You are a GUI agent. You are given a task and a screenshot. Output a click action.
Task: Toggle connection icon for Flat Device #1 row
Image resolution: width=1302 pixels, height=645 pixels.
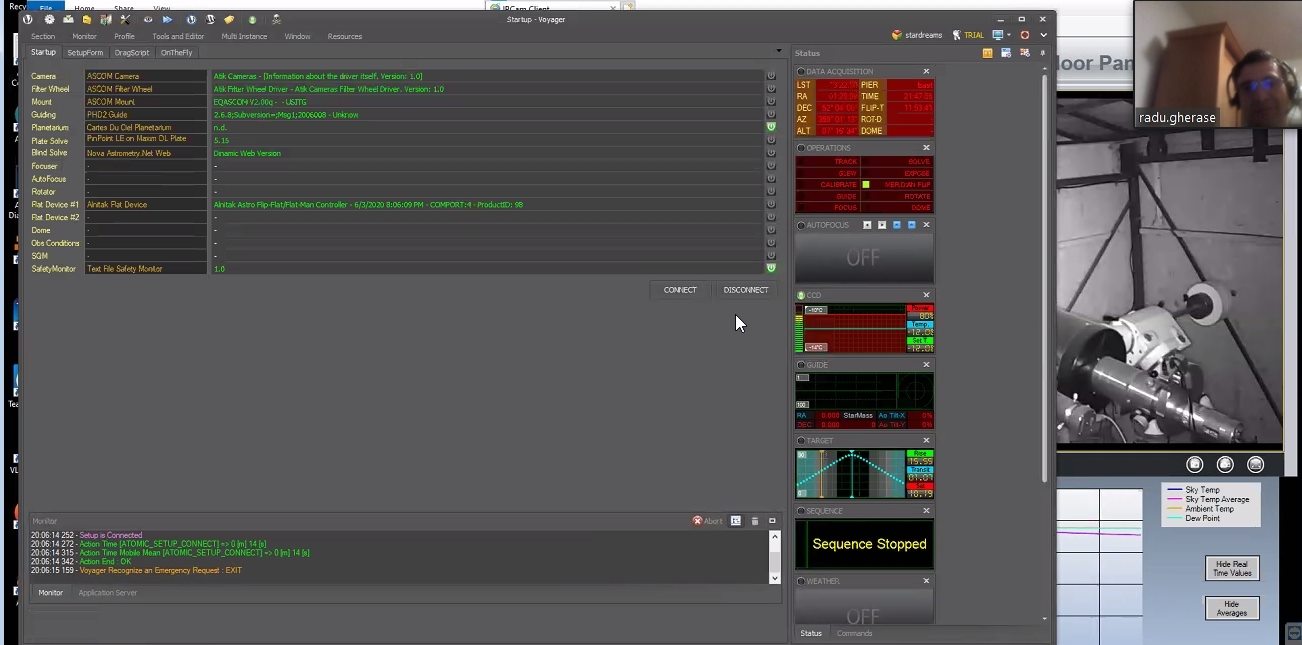click(x=771, y=204)
